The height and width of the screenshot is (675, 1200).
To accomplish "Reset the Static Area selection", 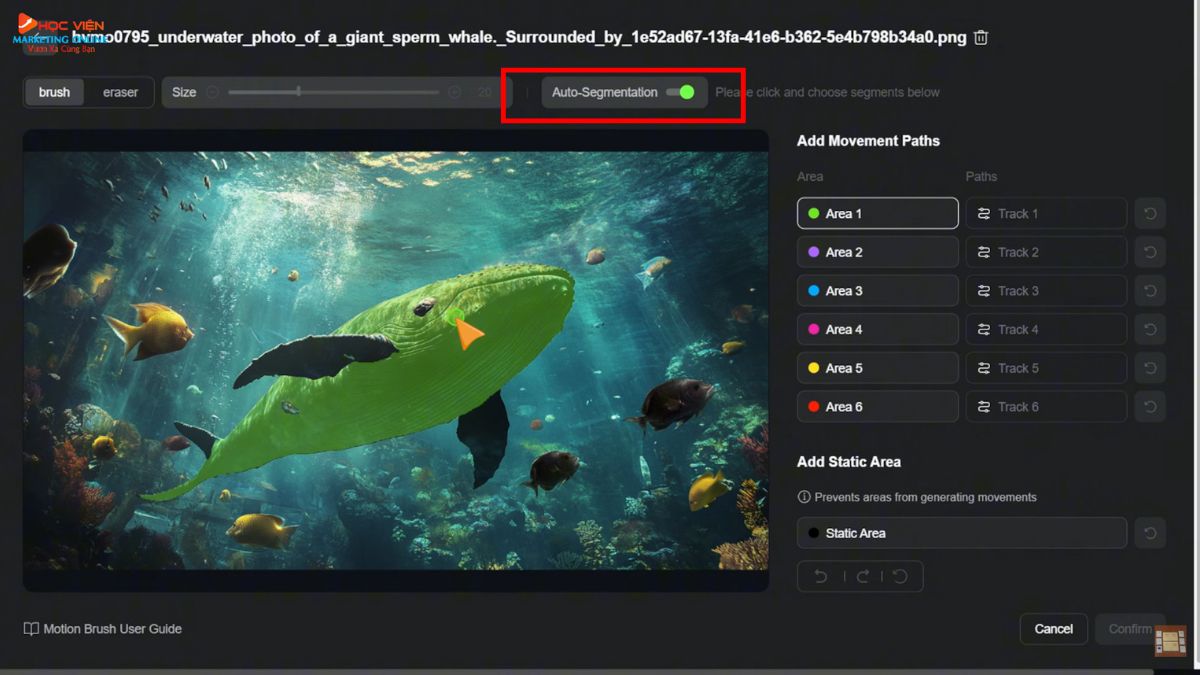I will pyautogui.click(x=1150, y=533).
